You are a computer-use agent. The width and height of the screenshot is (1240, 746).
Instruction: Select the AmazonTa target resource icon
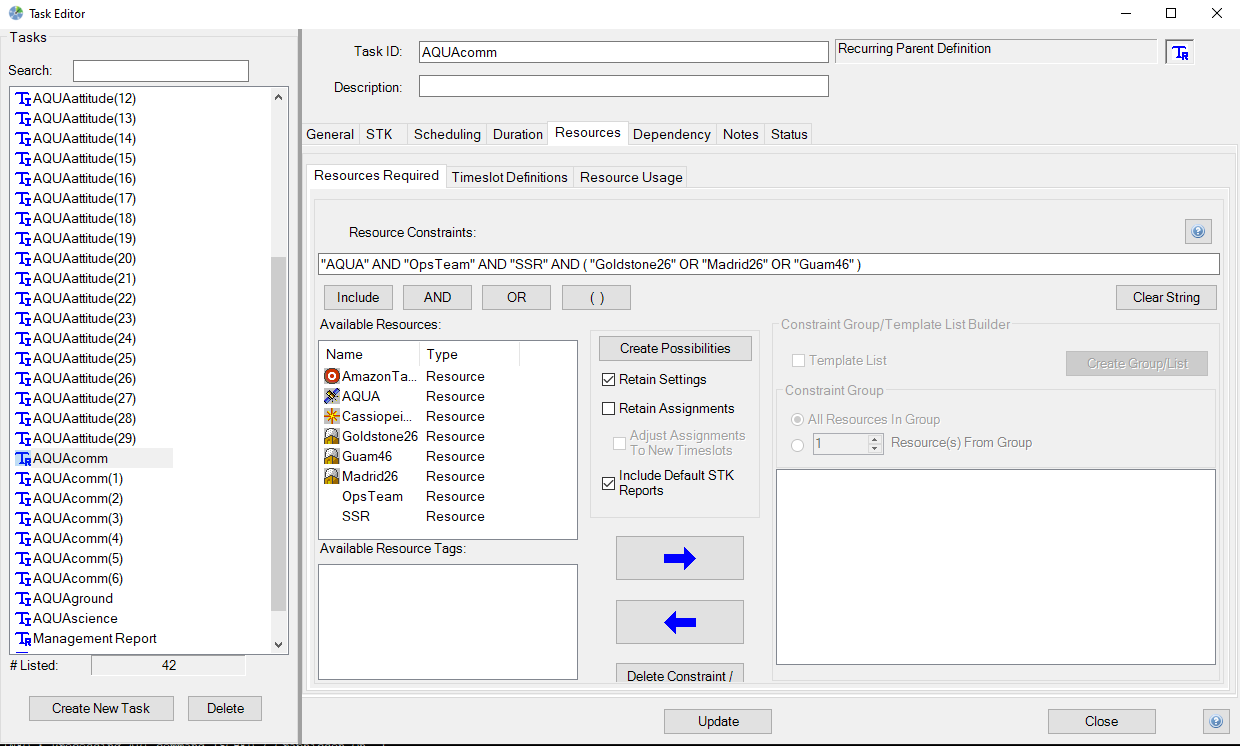tap(332, 377)
